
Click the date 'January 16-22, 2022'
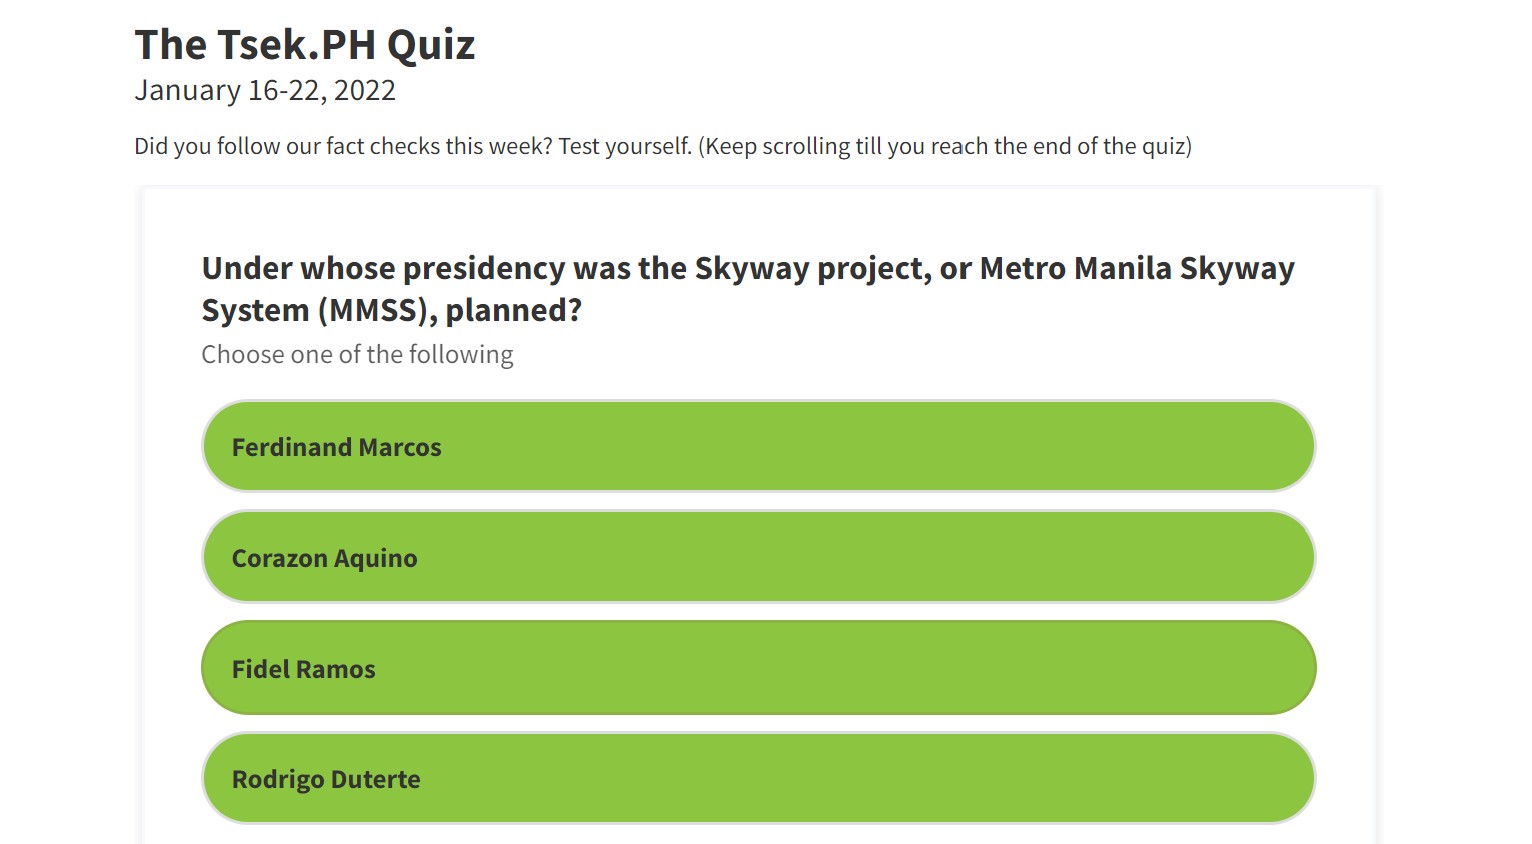(x=265, y=90)
